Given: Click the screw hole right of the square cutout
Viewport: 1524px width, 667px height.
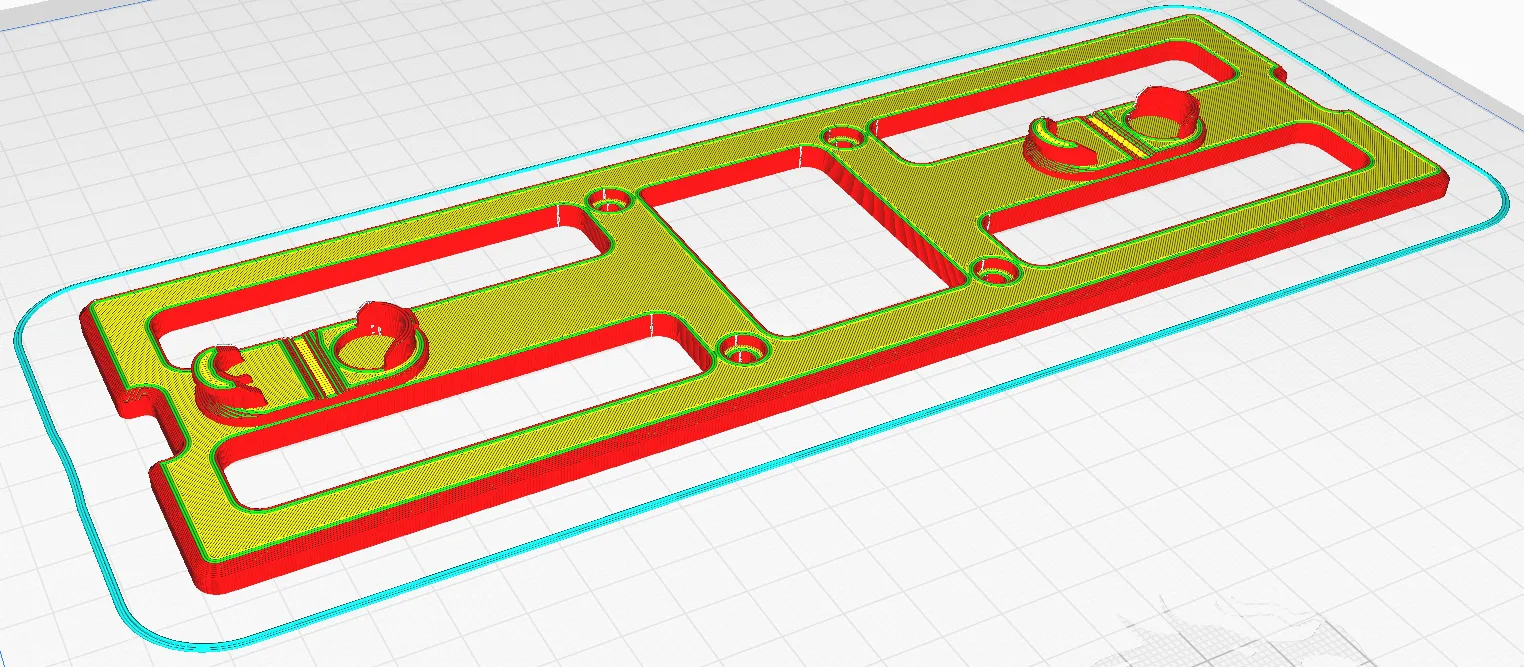Looking at the screenshot, I should [995, 268].
